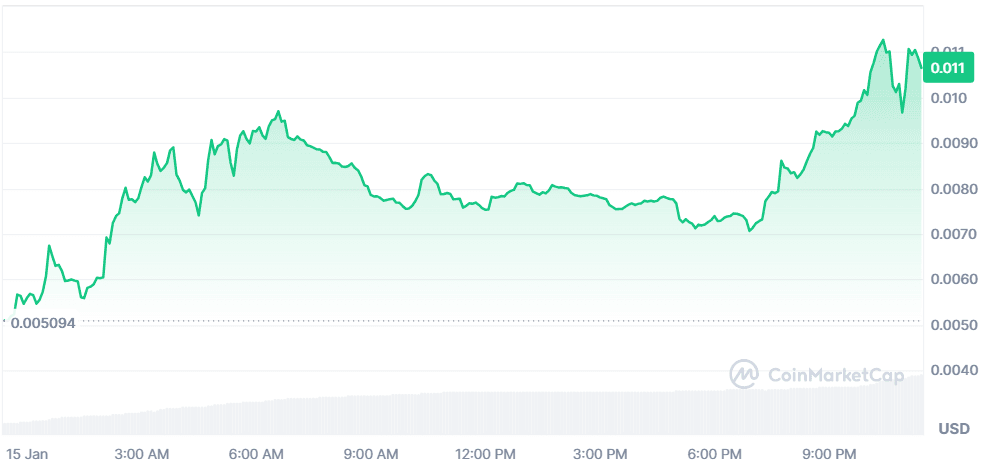
Task: Click the USD currency label
Action: tap(954, 429)
